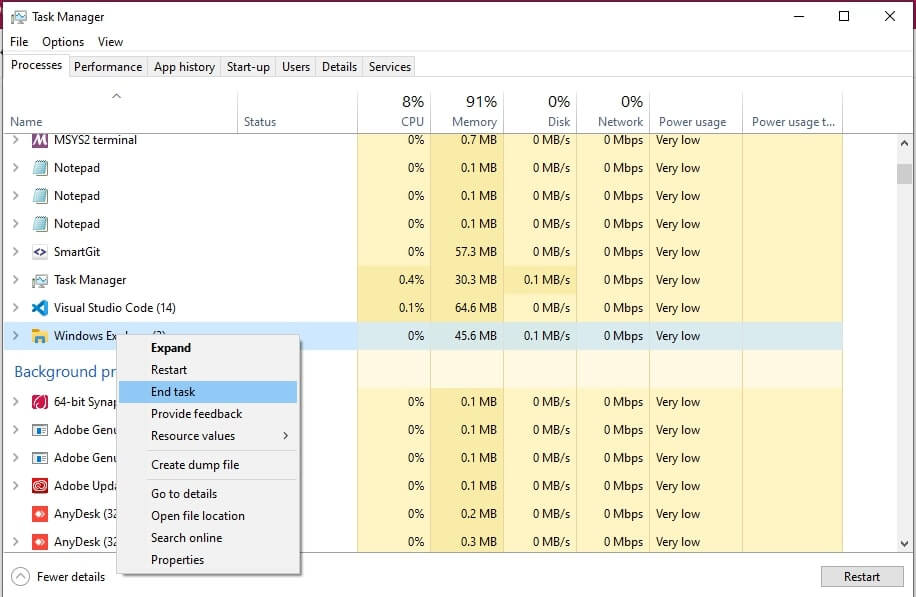916x597 pixels.
Task: Click the Fewer details arrow icon
Action: 20,577
